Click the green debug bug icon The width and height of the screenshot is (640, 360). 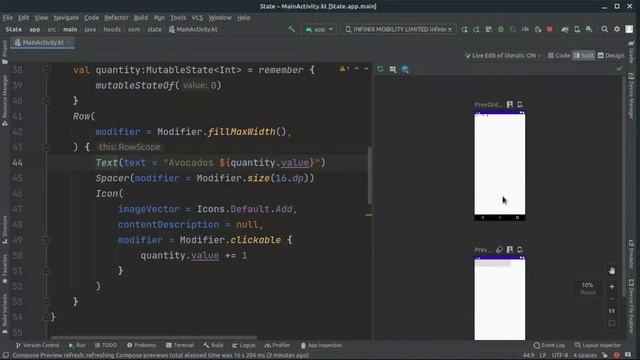tap(501, 29)
